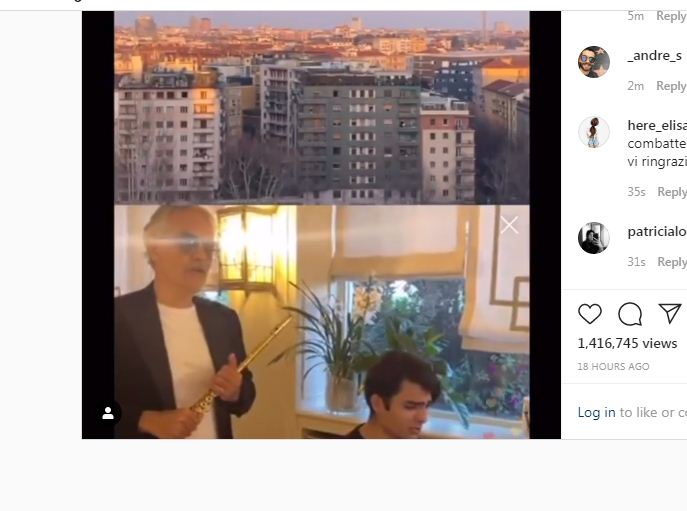Open here_elisa avatar
The height and width of the screenshot is (511, 687).
[x=594, y=132]
